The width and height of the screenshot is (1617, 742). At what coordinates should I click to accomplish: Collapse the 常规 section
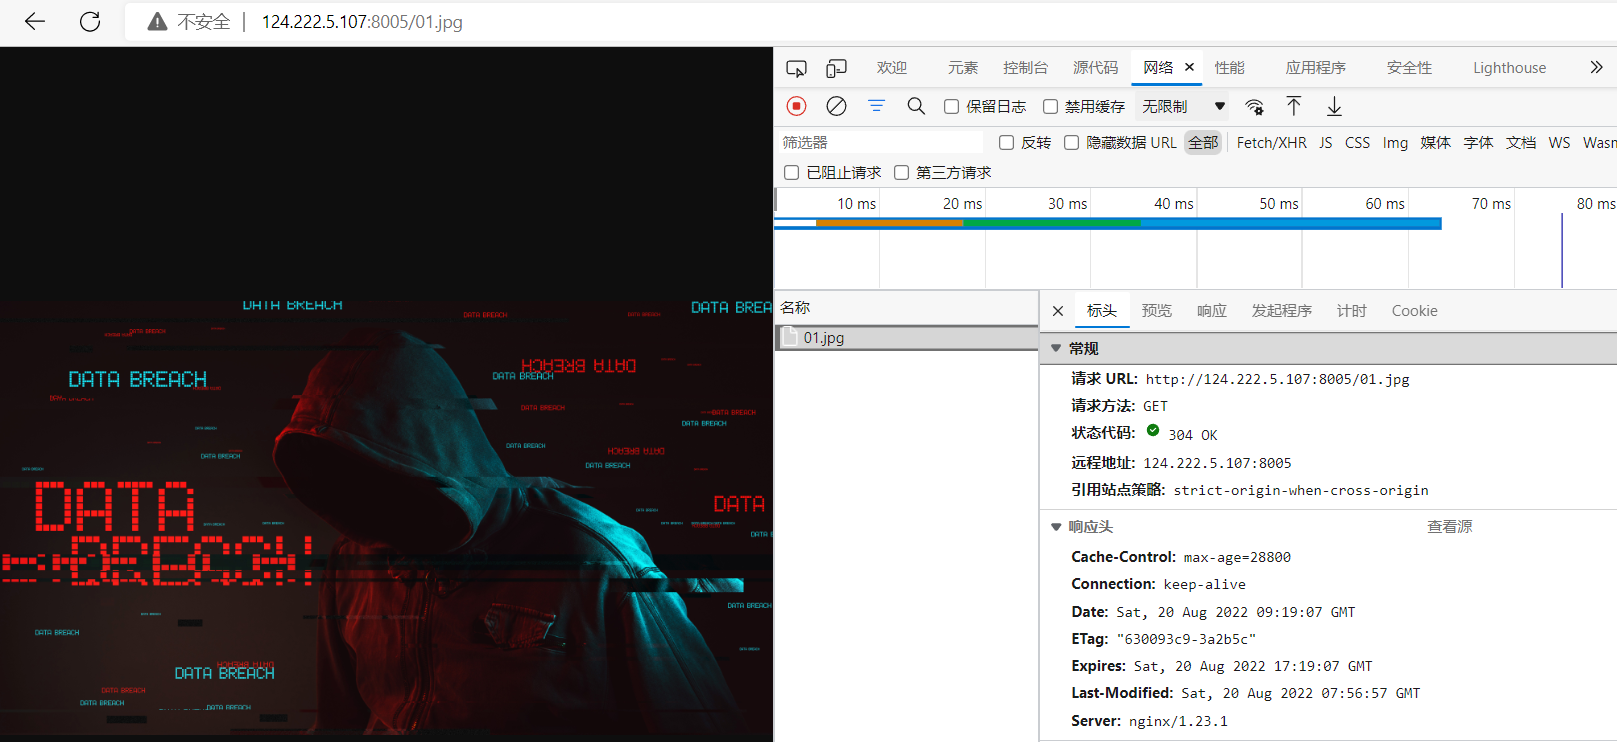(1056, 348)
